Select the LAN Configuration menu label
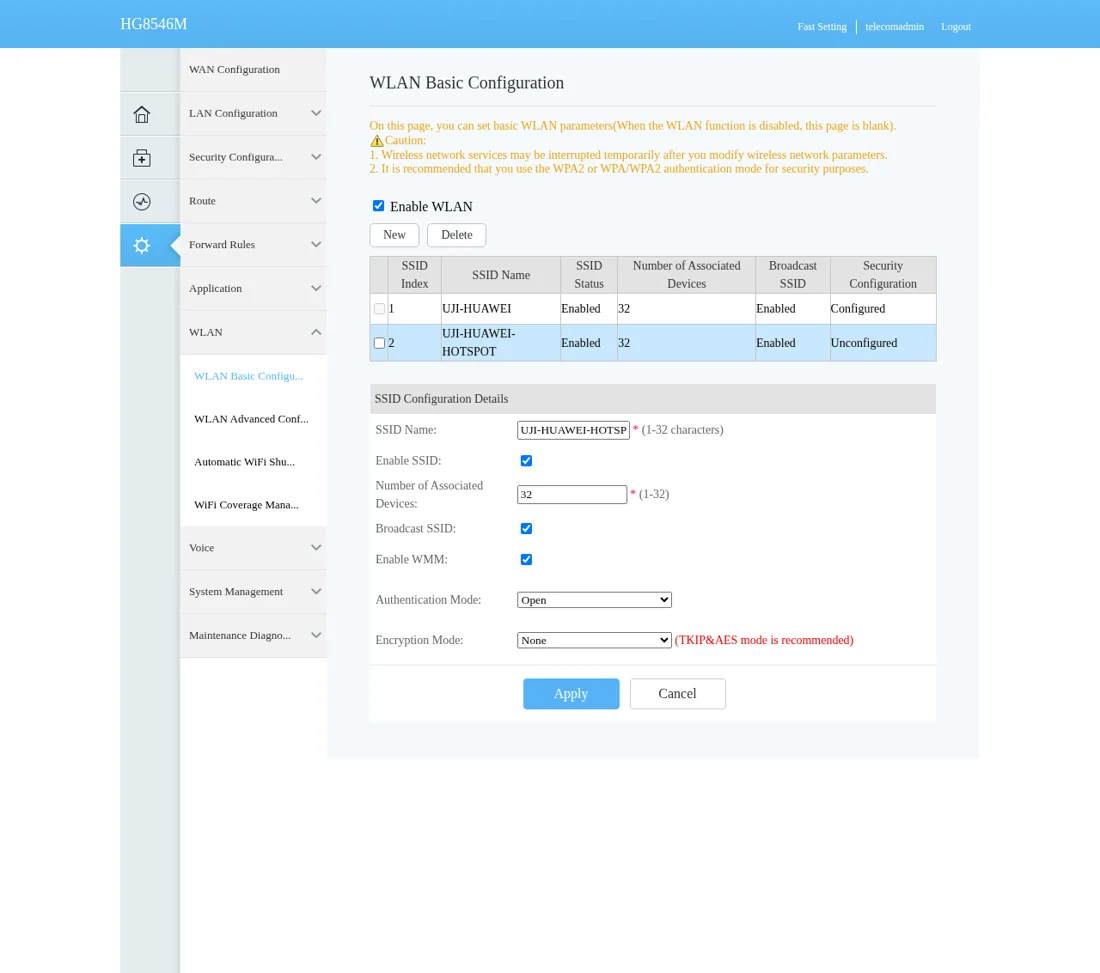 pos(233,113)
